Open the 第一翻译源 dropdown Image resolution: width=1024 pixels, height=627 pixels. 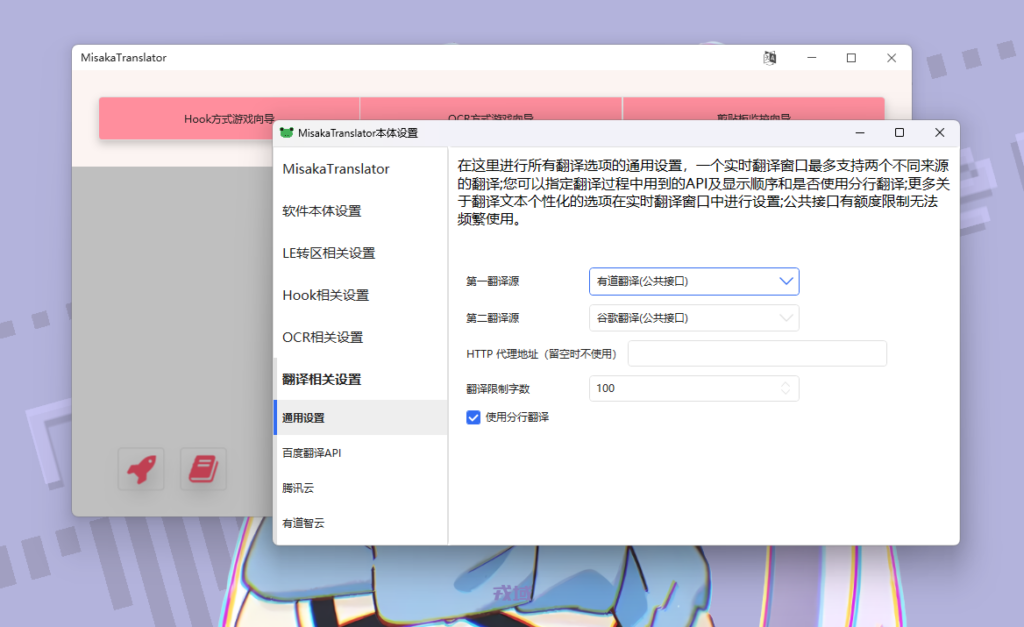pos(694,281)
